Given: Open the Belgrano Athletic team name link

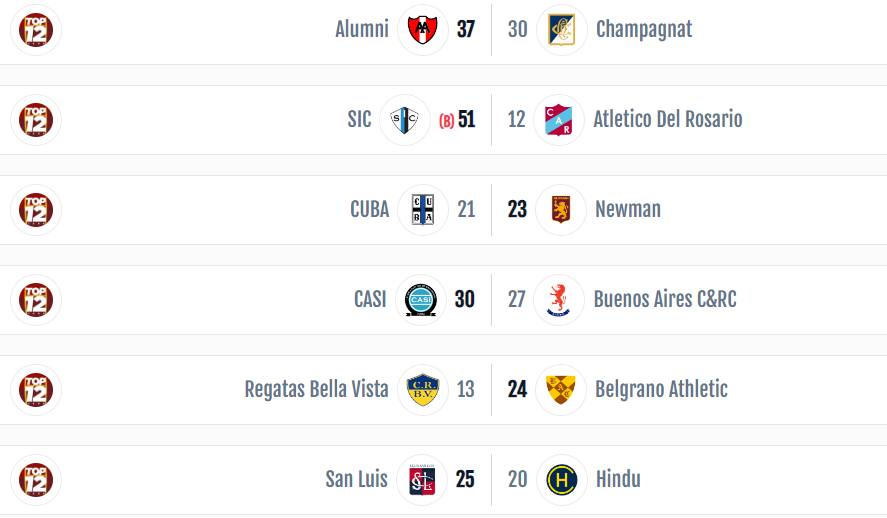Looking at the screenshot, I should click(661, 389).
